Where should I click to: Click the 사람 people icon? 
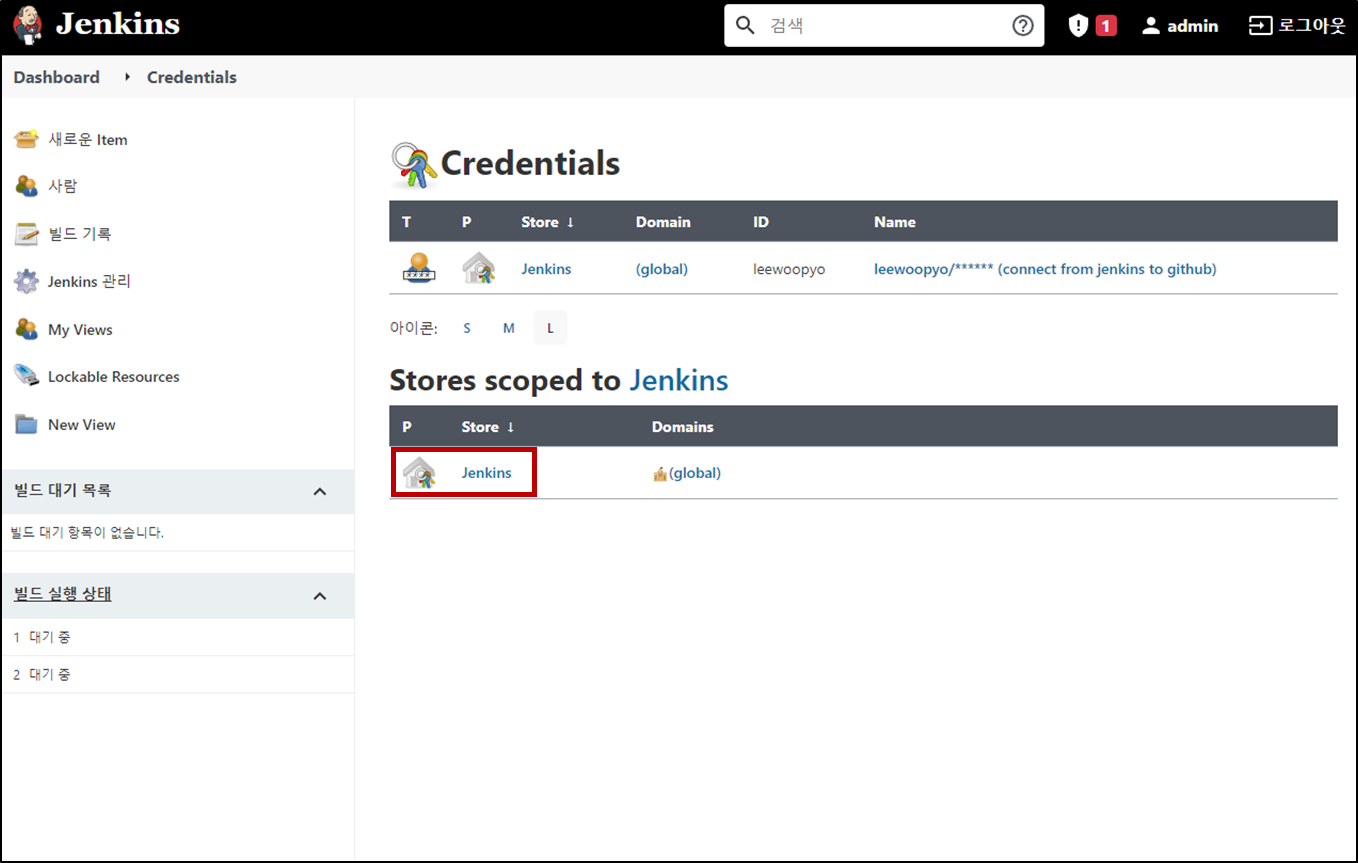27,186
